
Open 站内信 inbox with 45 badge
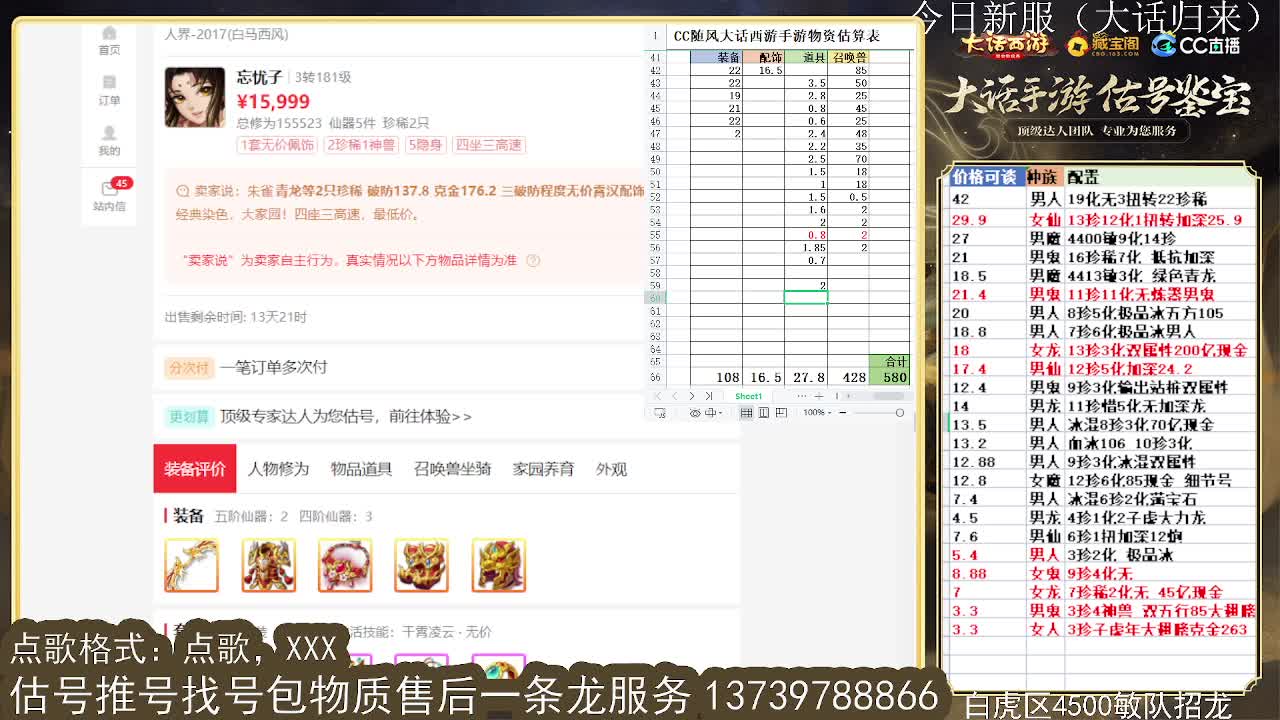(110, 196)
